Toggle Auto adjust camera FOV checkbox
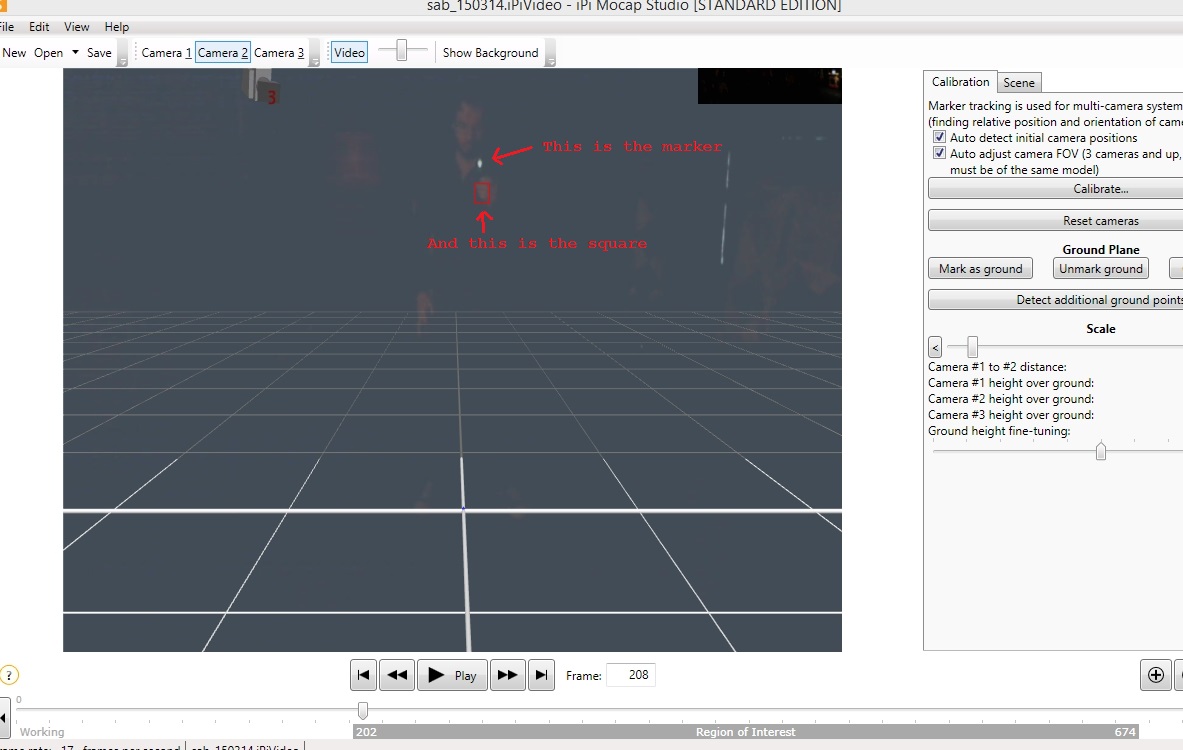 point(939,153)
